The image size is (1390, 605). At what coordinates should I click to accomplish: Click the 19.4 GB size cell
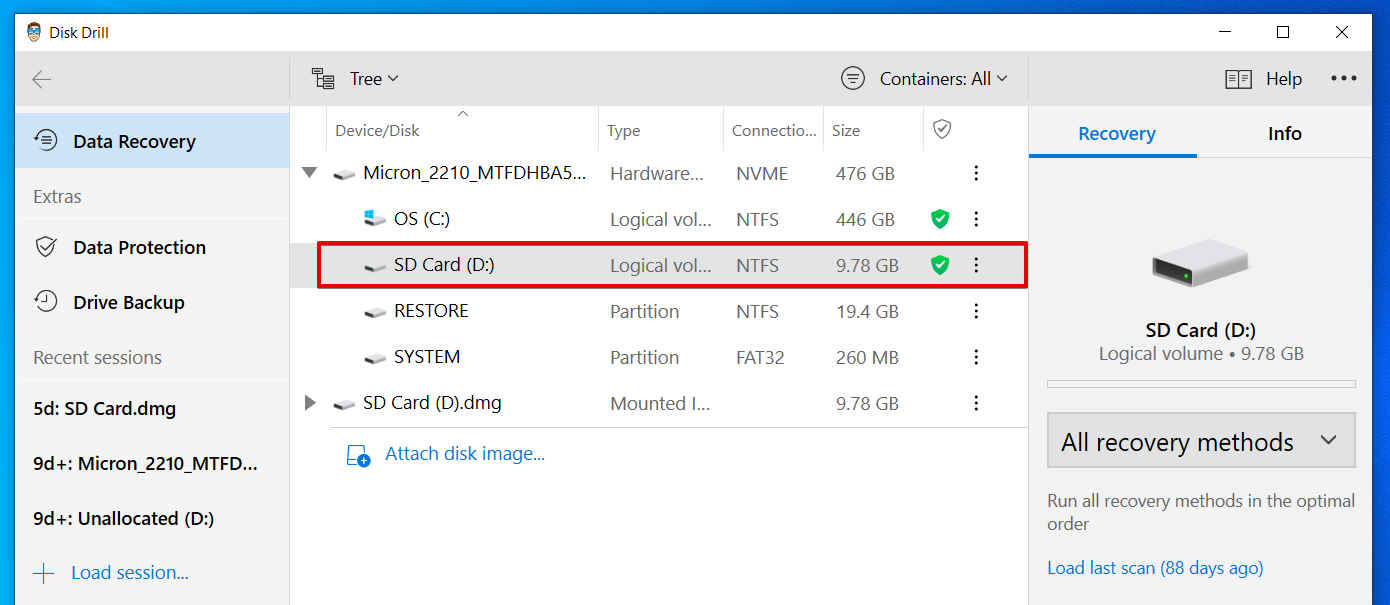(x=867, y=312)
